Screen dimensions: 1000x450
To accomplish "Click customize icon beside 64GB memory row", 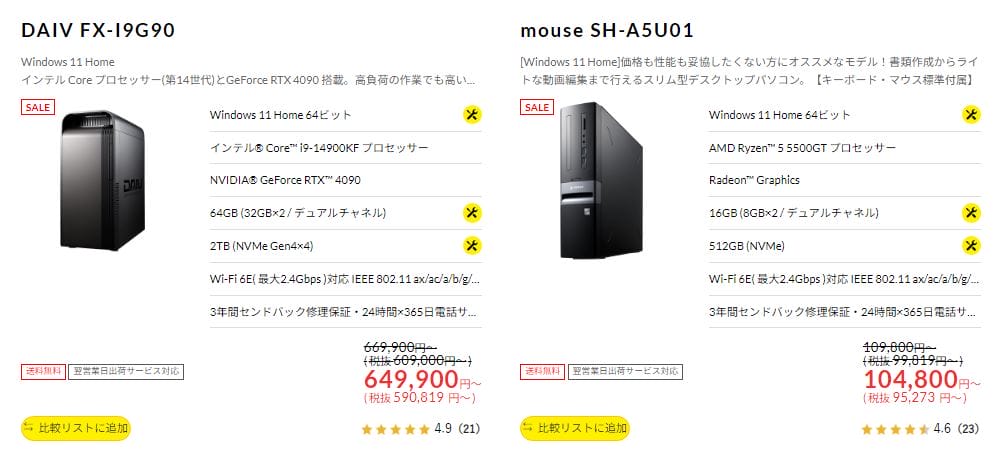I will [472, 213].
